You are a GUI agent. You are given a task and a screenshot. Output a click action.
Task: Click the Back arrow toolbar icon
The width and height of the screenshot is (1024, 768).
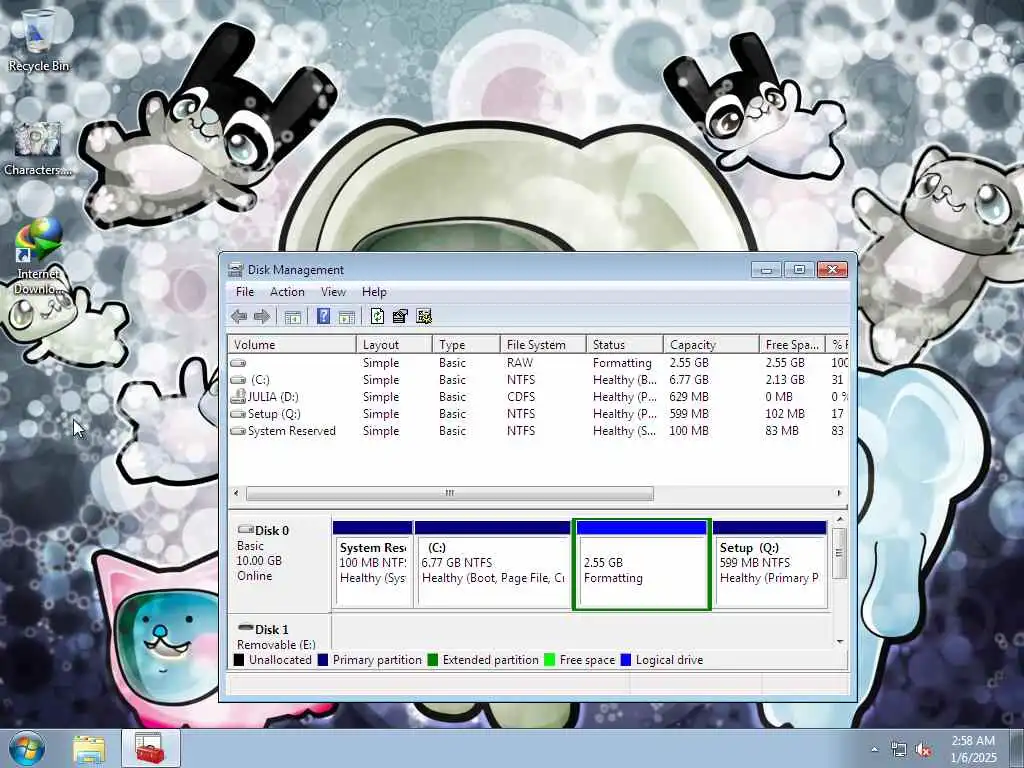[239, 317]
